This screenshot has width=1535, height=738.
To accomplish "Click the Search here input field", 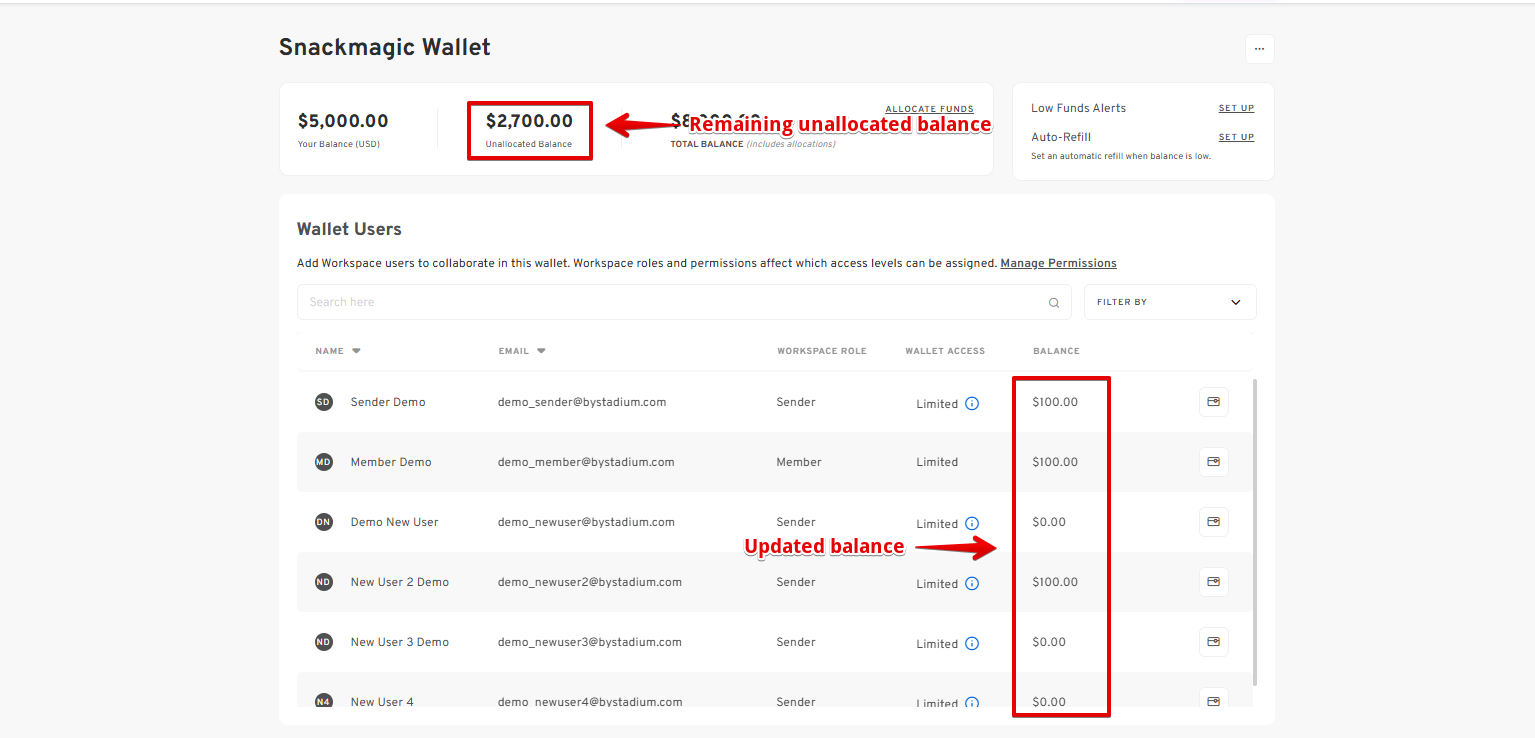I will click(x=670, y=302).
